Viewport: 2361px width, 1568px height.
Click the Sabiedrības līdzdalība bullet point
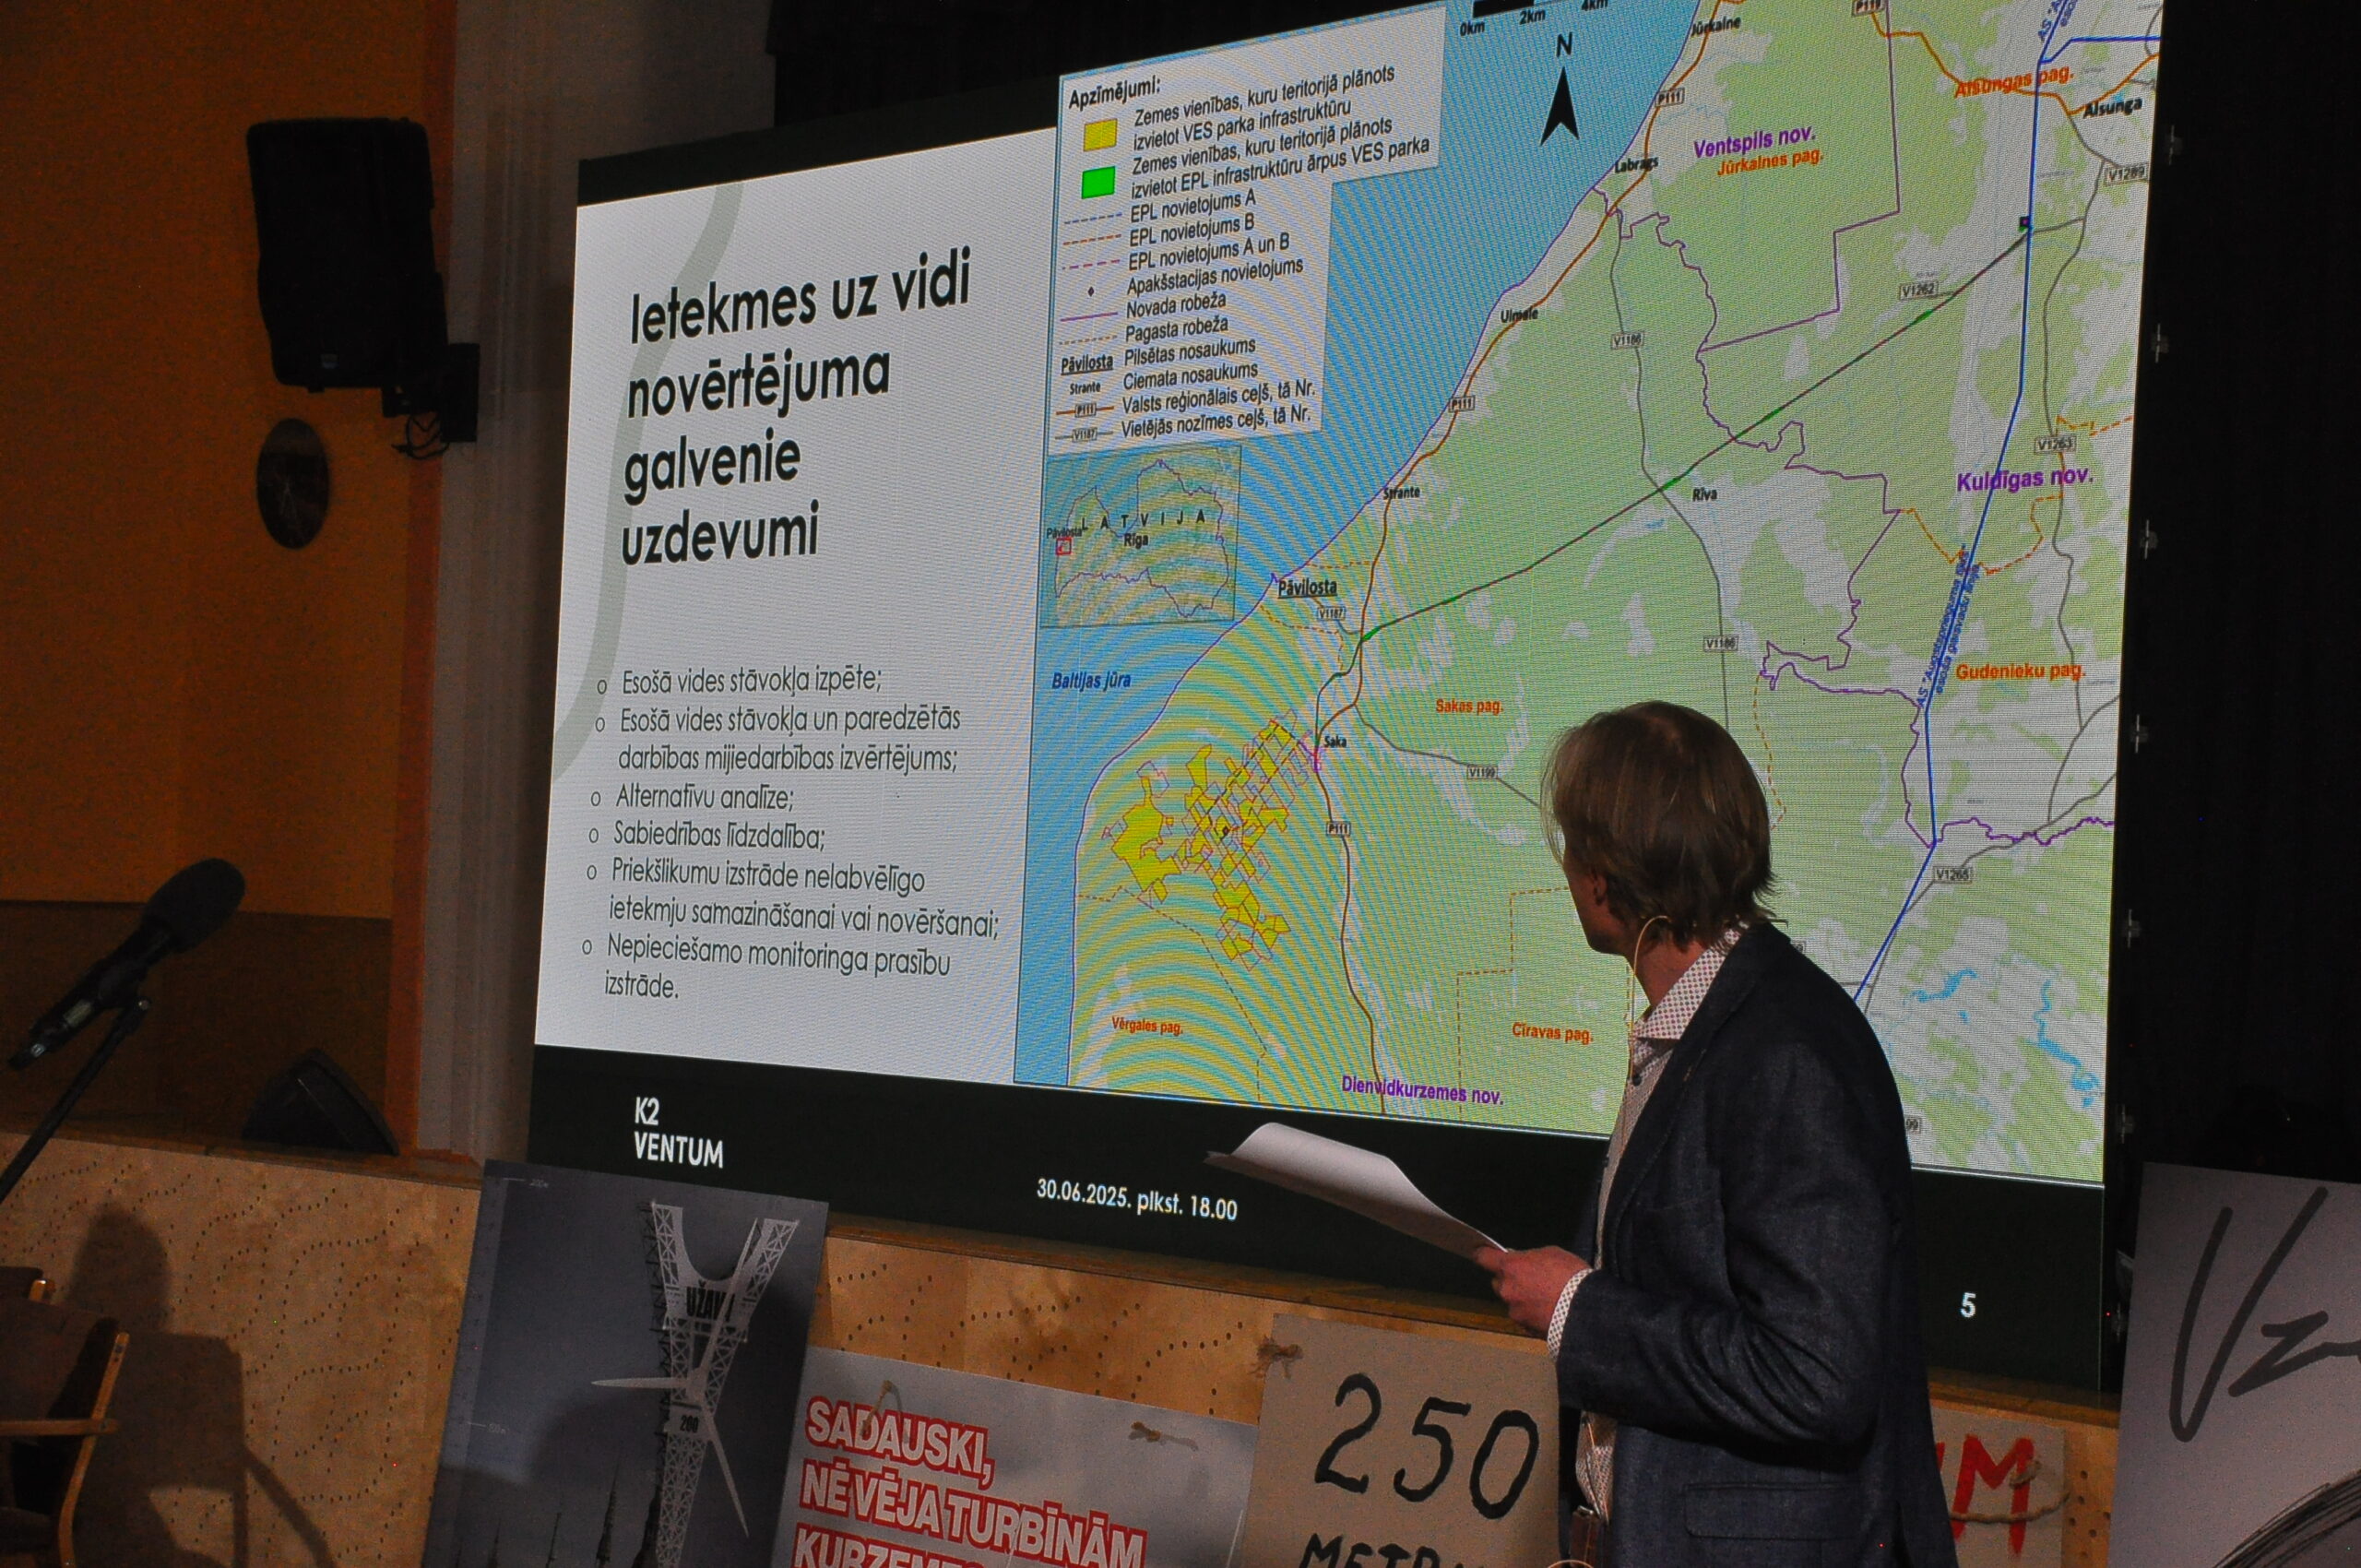[720, 836]
